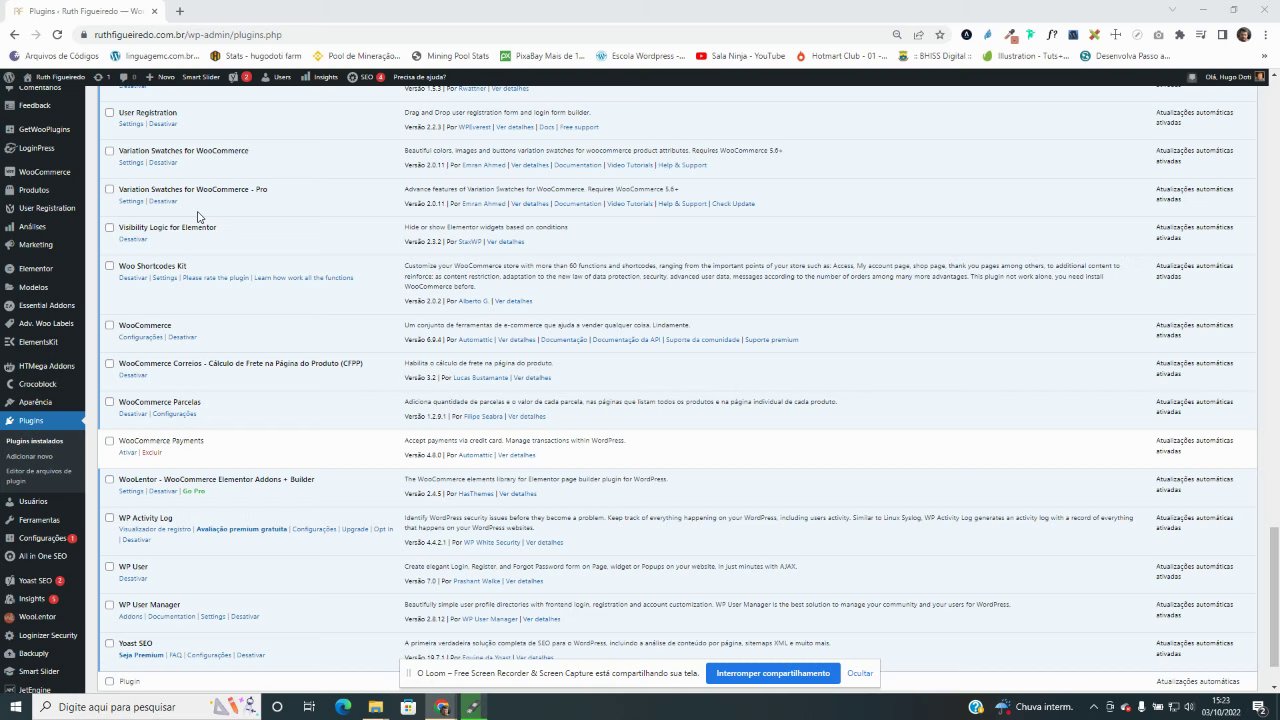
Task: Open Task View on the taskbar
Action: pos(309,707)
